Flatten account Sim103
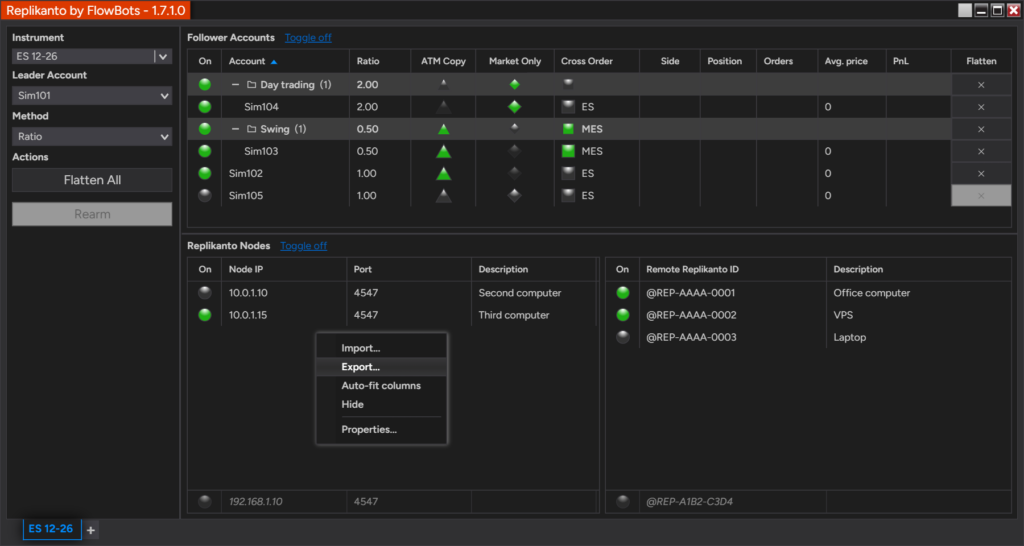The image size is (1024, 546). click(x=981, y=152)
